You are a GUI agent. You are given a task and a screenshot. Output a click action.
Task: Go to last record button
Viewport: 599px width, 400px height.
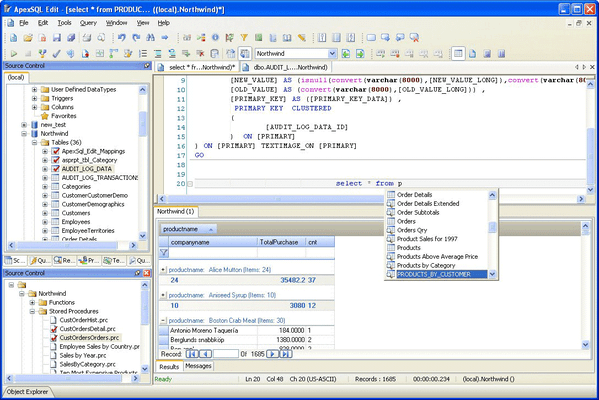pyautogui.click(x=286, y=354)
